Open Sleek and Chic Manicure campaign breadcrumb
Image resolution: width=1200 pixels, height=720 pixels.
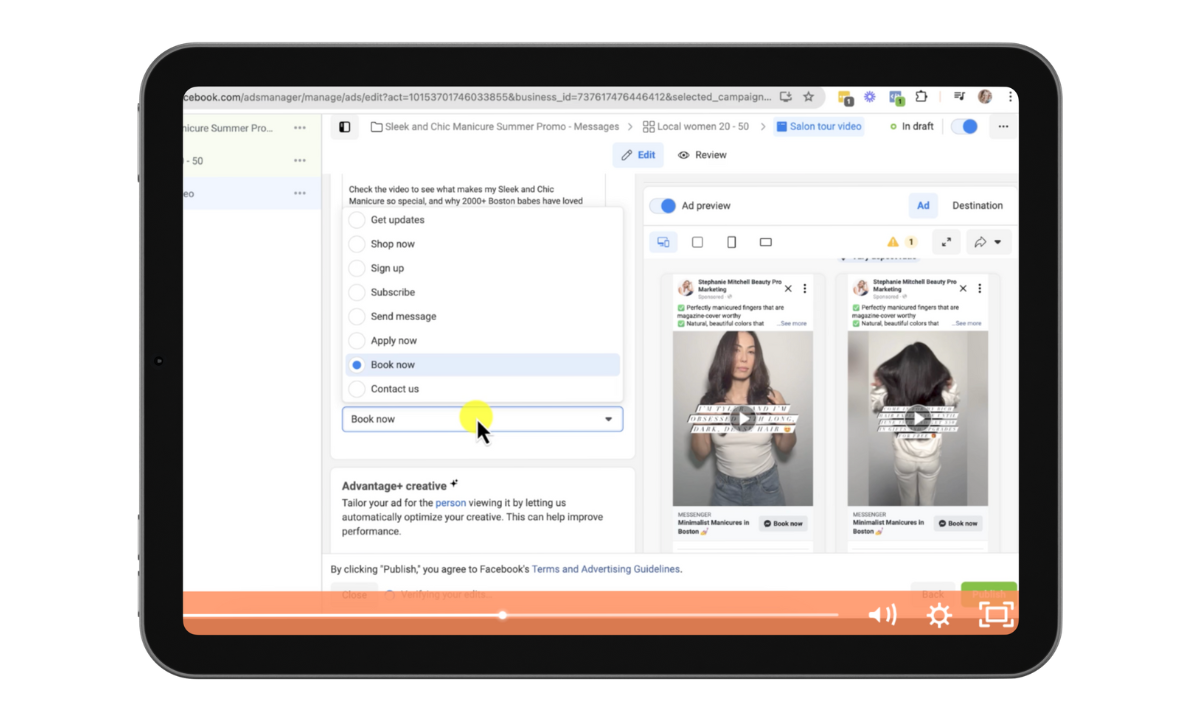click(x=495, y=127)
